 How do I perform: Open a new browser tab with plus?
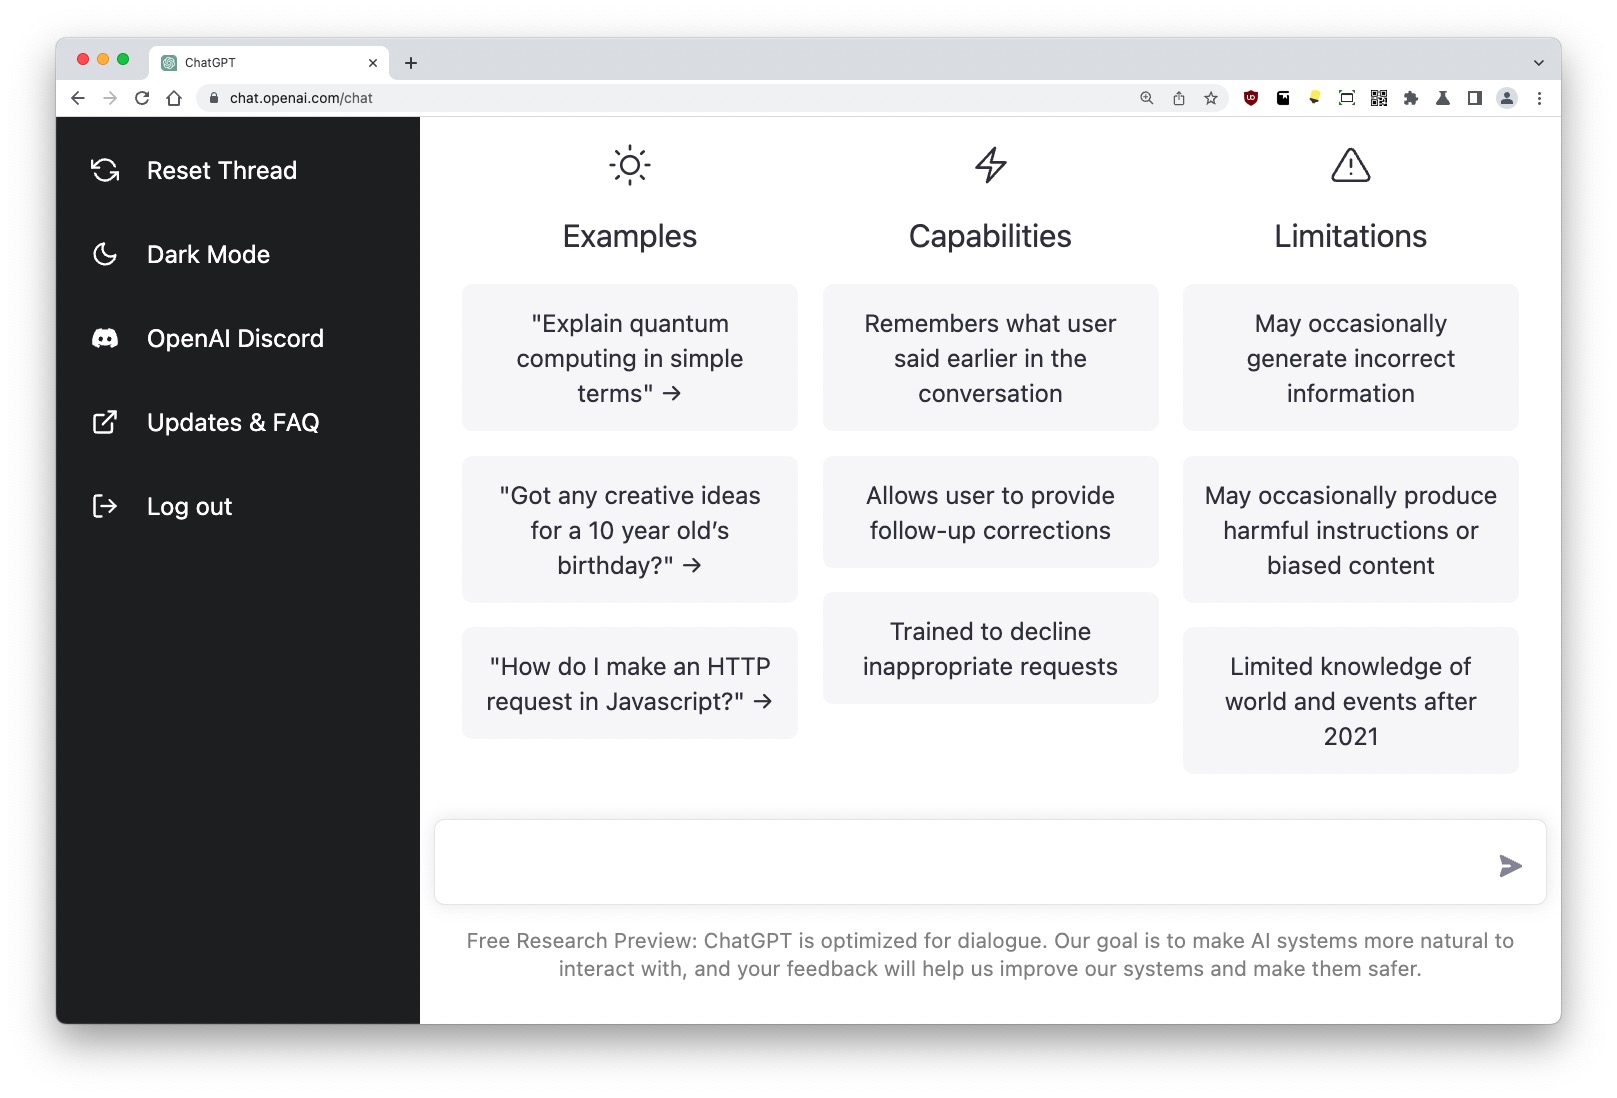[x=411, y=63]
